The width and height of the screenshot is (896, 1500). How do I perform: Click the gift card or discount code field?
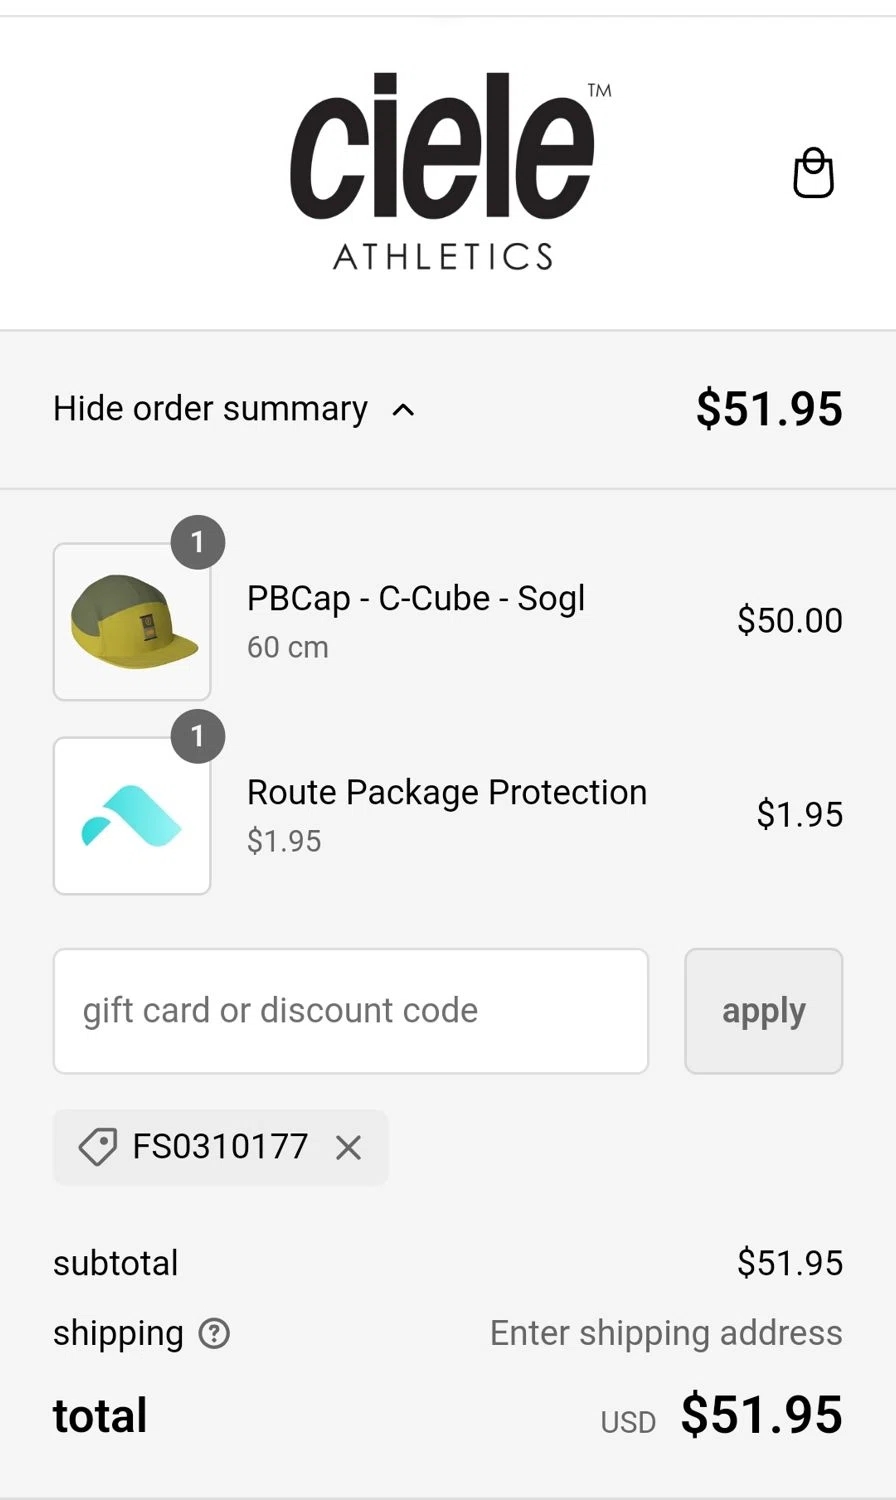[350, 1011]
